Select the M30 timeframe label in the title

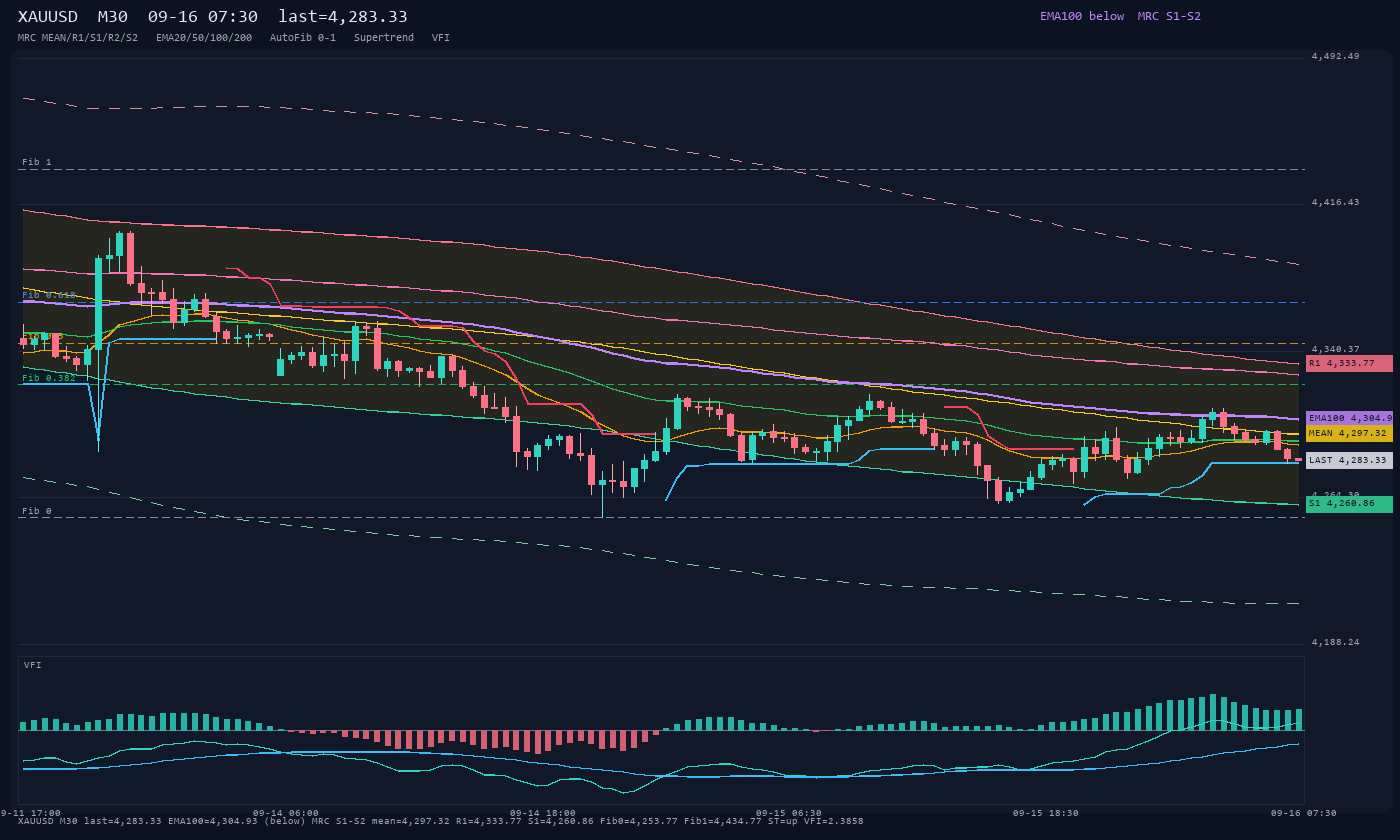(x=112, y=17)
